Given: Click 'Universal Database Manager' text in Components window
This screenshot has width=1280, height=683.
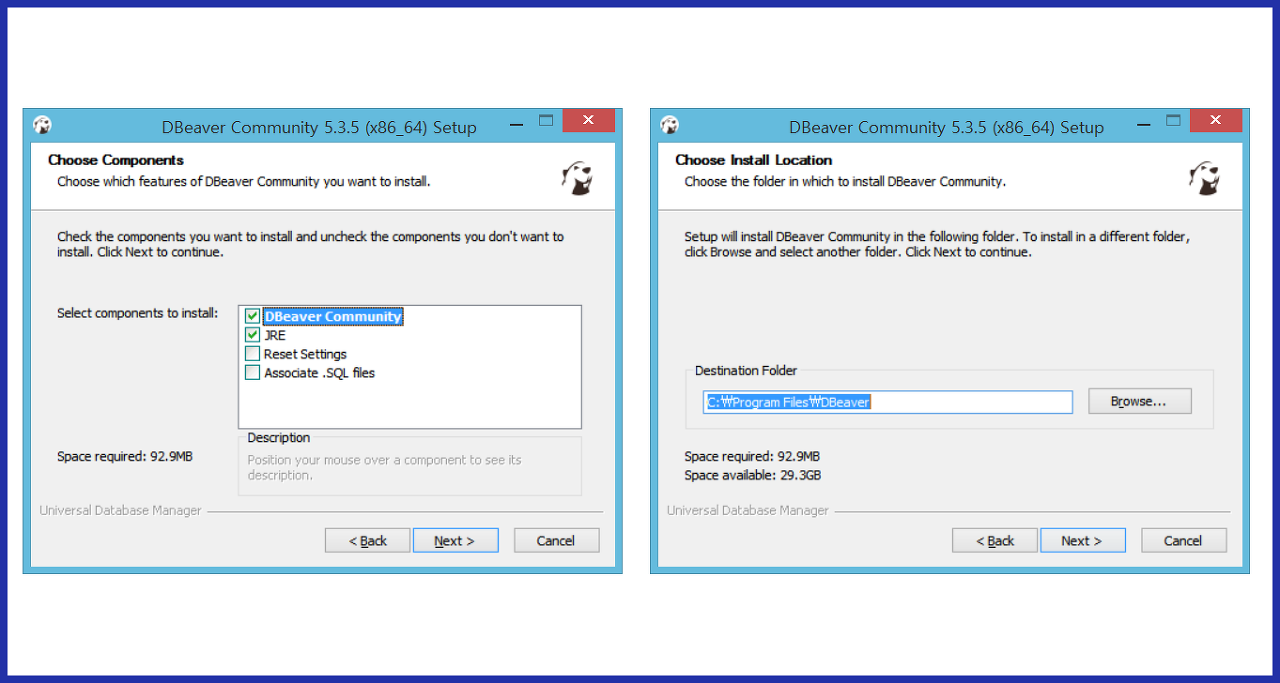Looking at the screenshot, I should (x=121, y=511).
